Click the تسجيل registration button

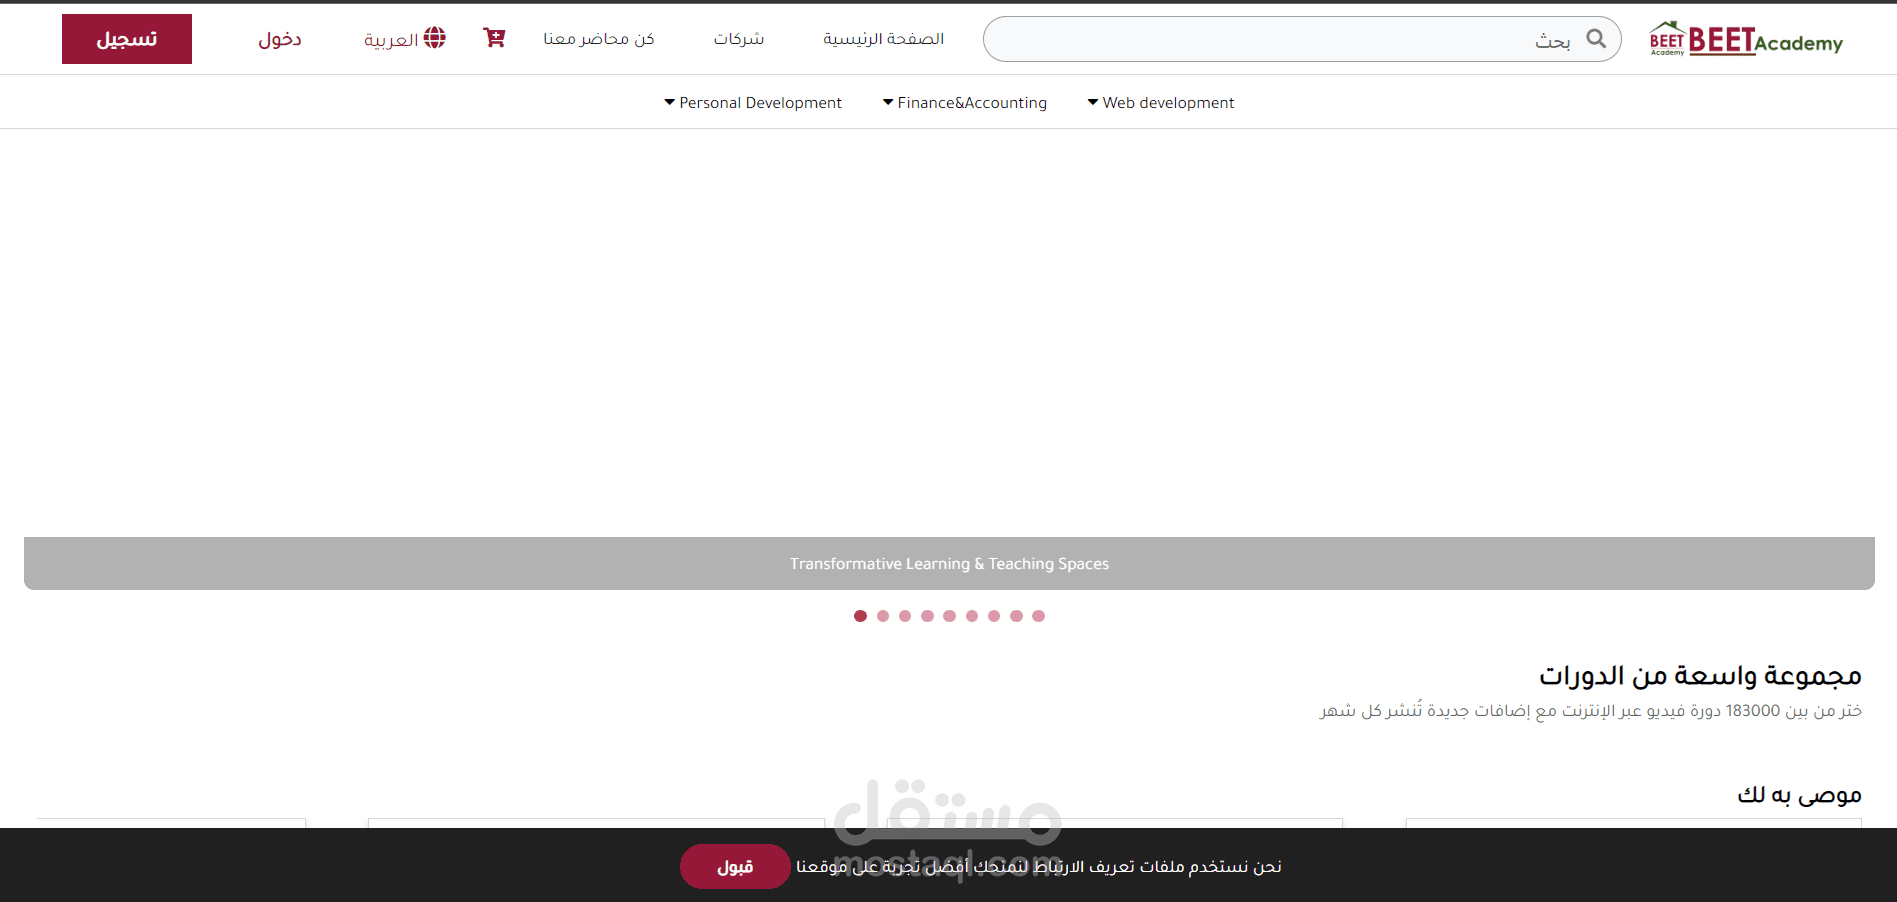click(126, 38)
